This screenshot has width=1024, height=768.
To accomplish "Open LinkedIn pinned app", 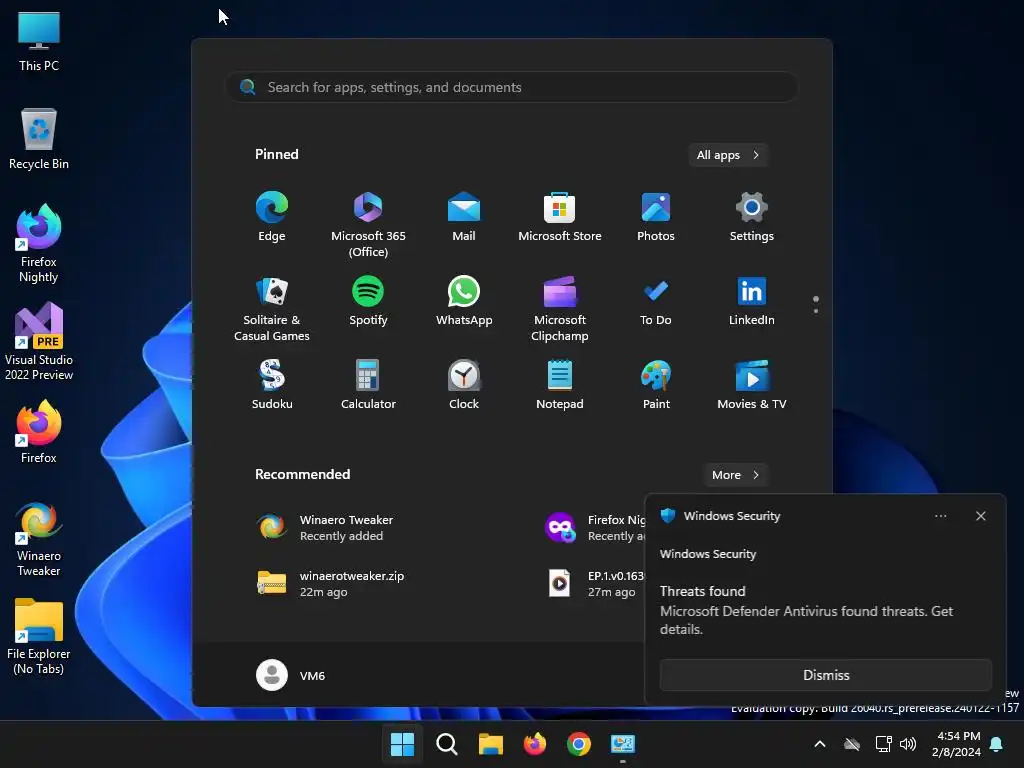I will 752,301.
